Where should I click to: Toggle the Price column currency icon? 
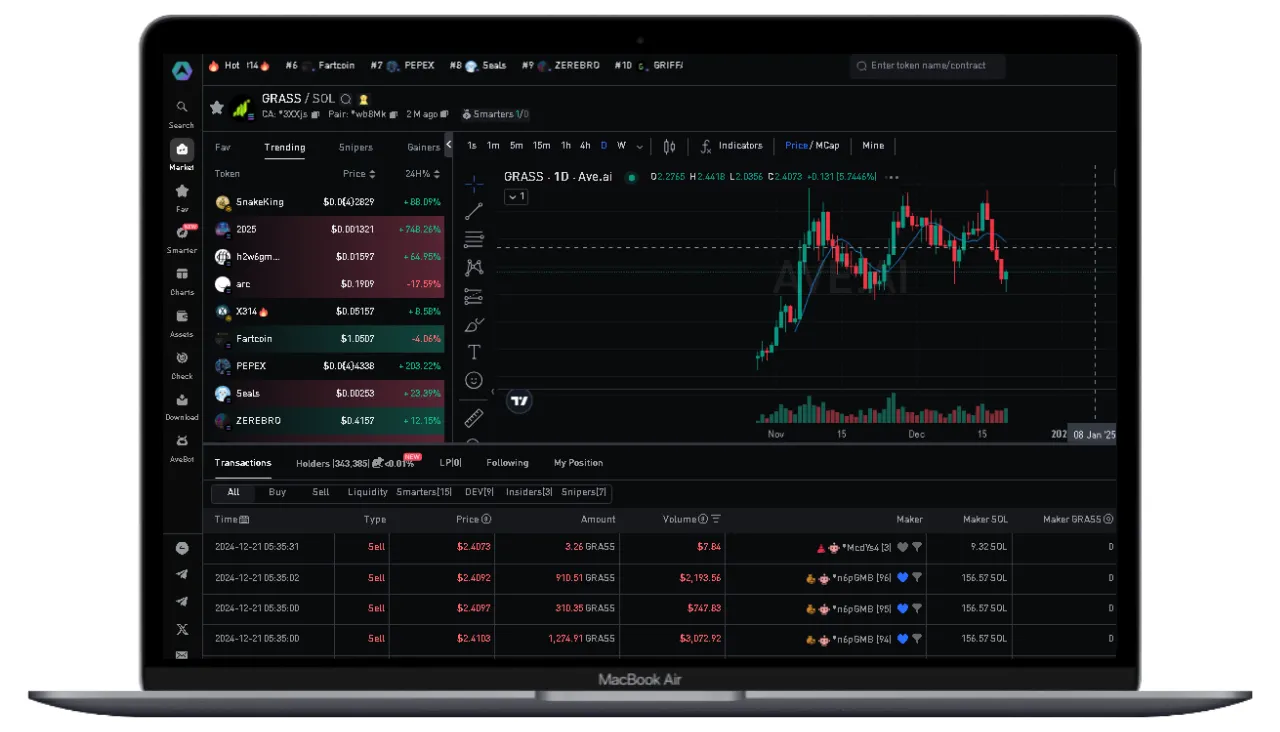[486, 519]
